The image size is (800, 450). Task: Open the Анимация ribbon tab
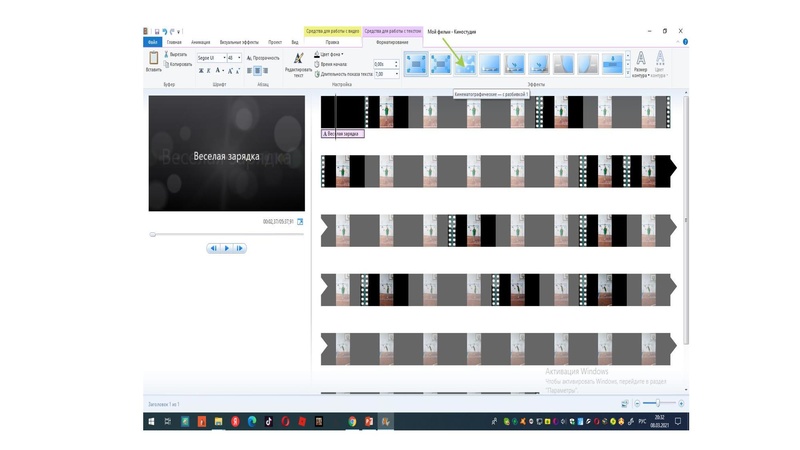[x=200, y=43]
